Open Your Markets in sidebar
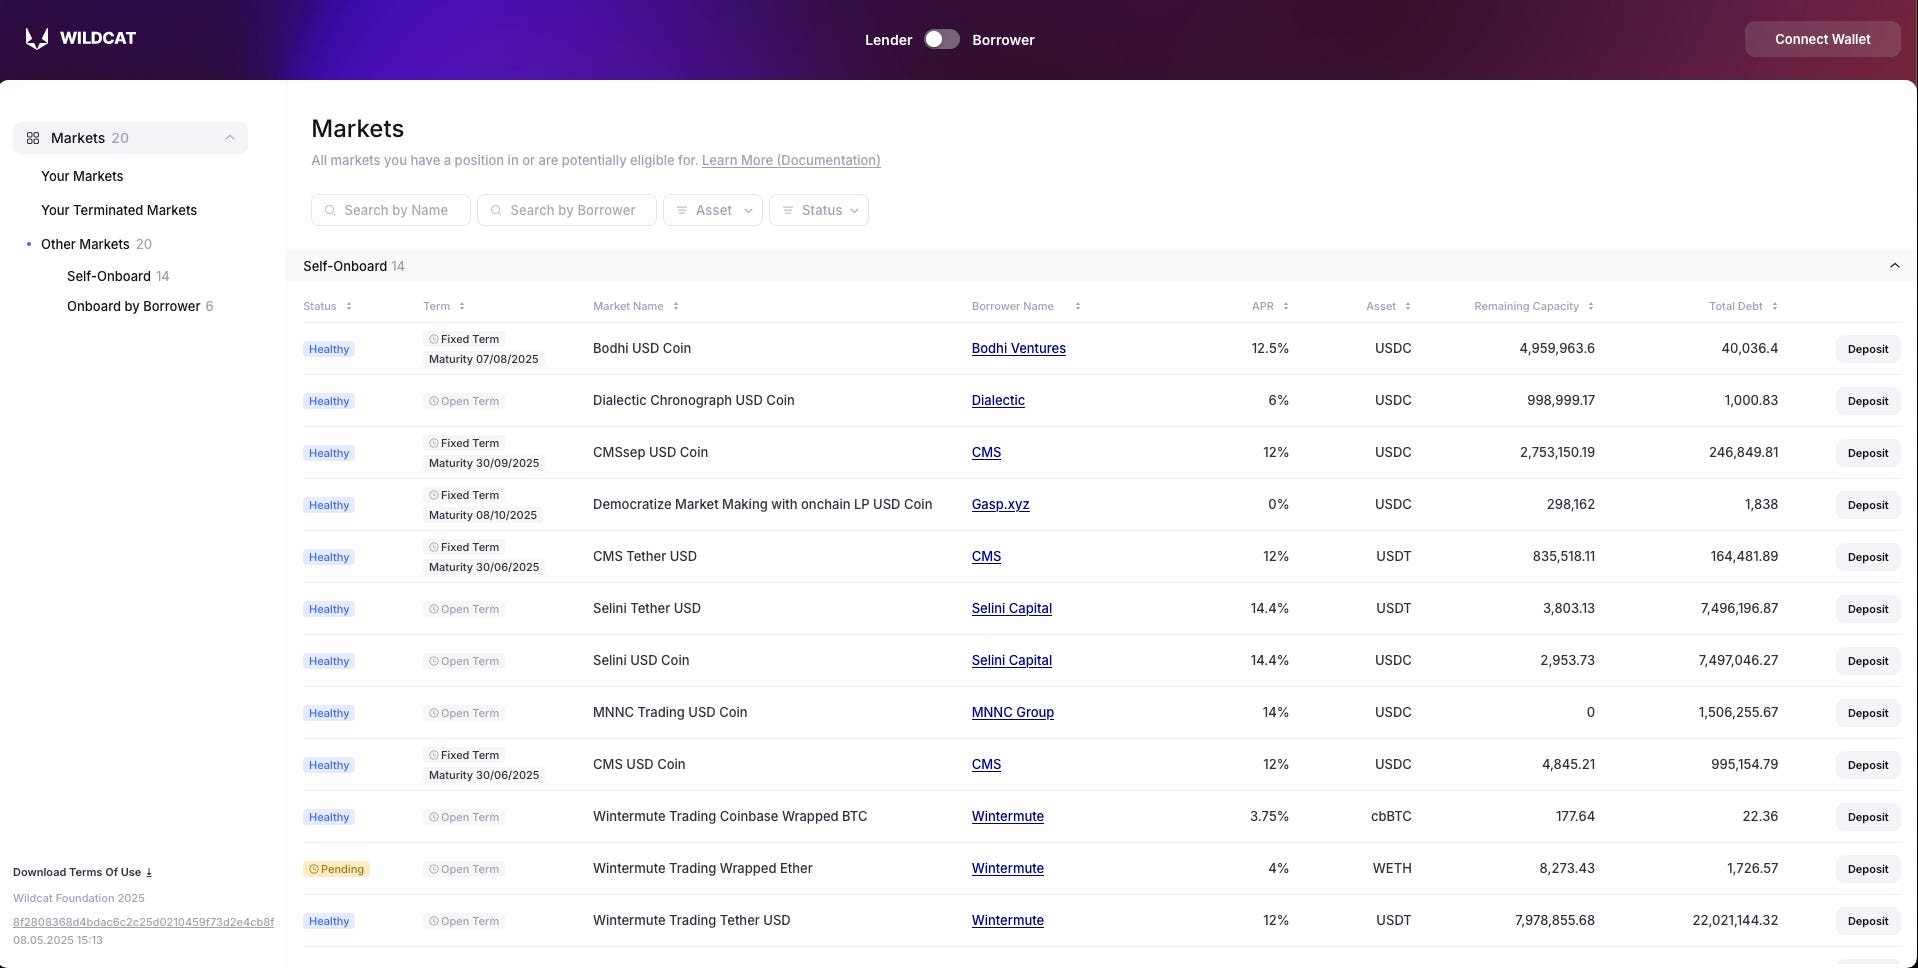 tap(82, 176)
